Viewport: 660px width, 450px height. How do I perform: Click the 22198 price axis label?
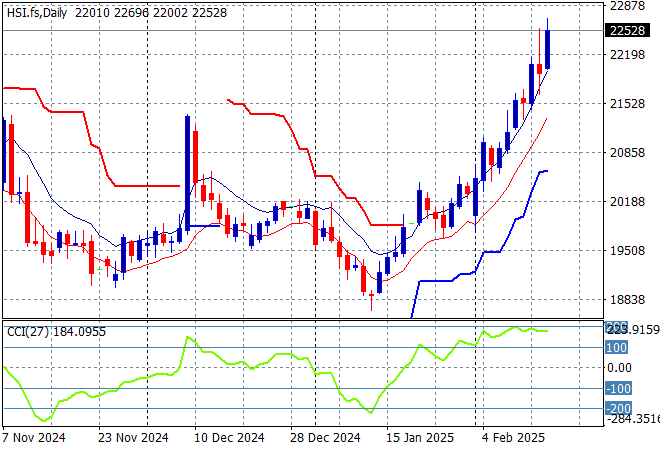[x=628, y=54]
